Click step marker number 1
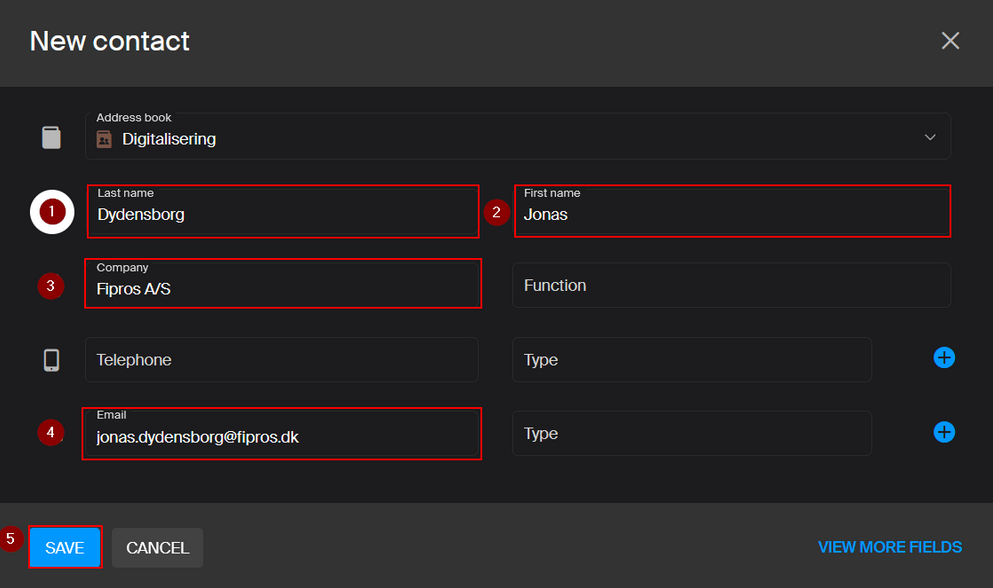The width and height of the screenshot is (993, 588). click(52, 212)
